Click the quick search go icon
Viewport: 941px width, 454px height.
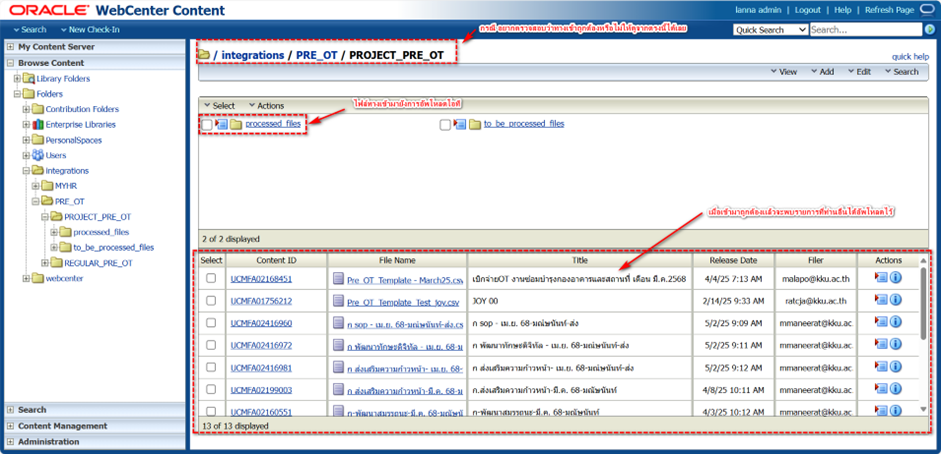(x=929, y=30)
